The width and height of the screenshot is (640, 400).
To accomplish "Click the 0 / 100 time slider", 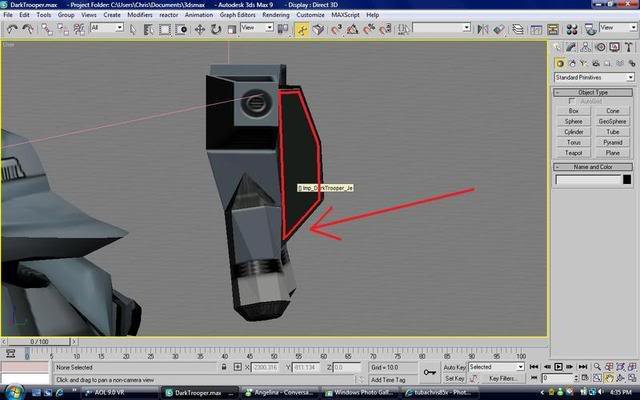I will coord(39,341).
